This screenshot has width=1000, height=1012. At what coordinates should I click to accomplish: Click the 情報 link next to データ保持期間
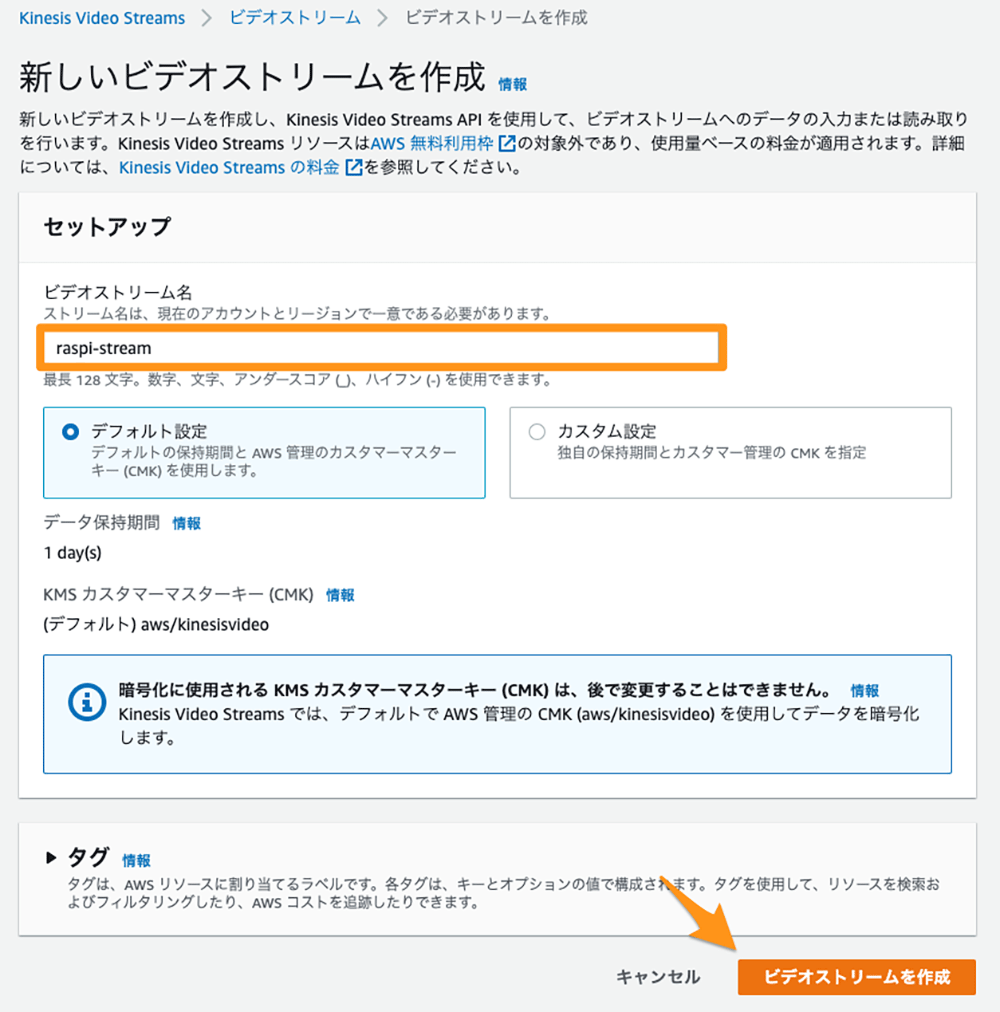[186, 523]
